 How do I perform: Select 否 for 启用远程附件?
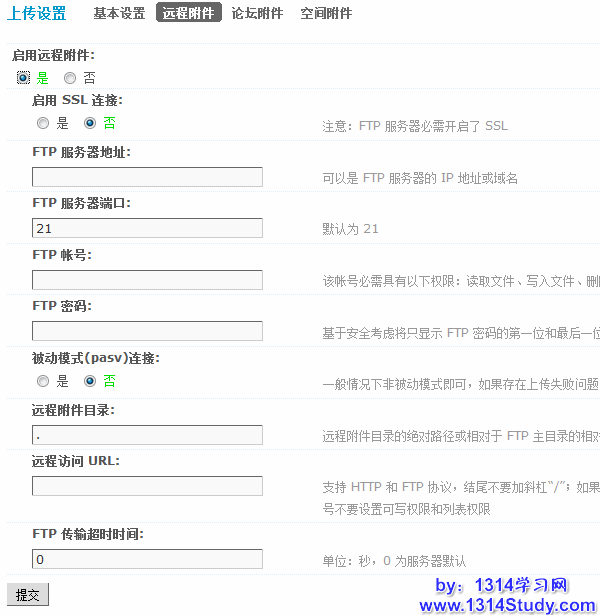tap(70, 77)
